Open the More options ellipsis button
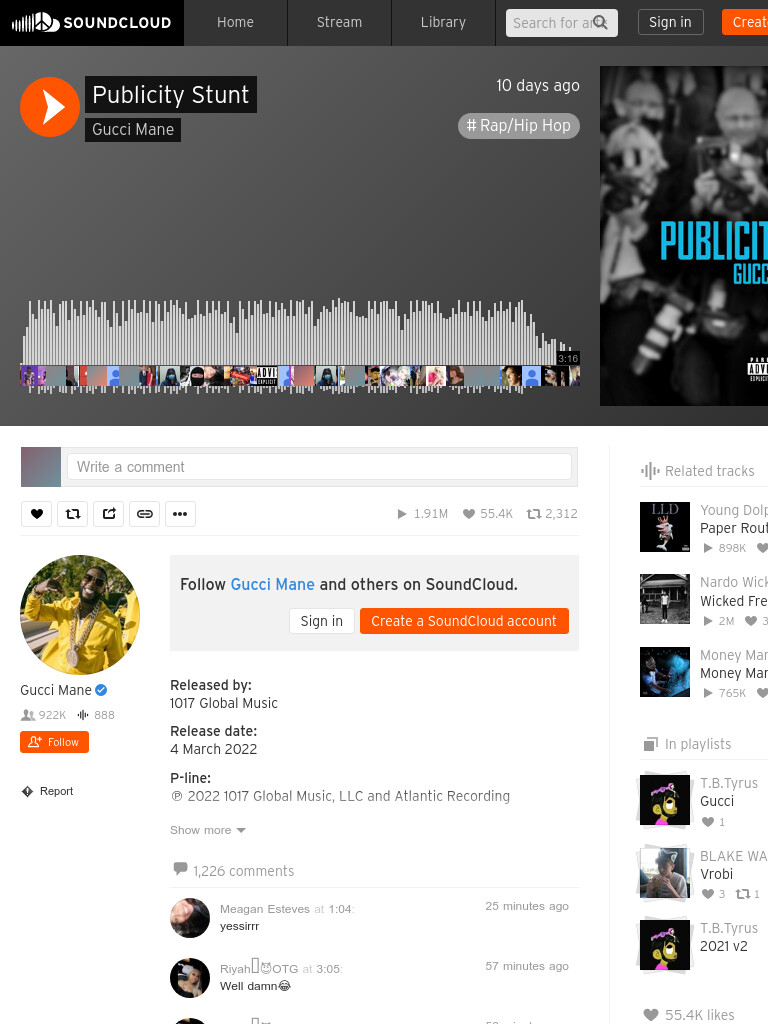This screenshot has width=768, height=1024. (180, 514)
